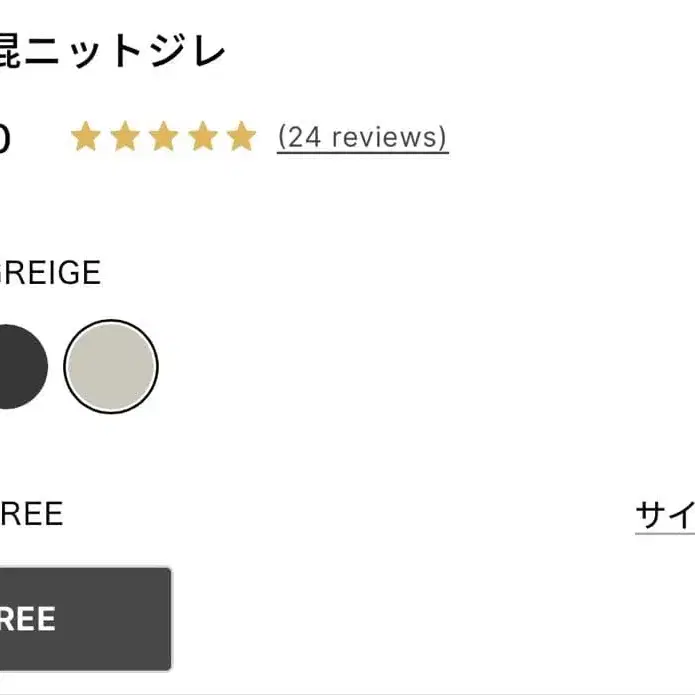Image resolution: width=695 pixels, height=695 pixels.
Task: Choose the greige color swatch
Action: [111, 366]
